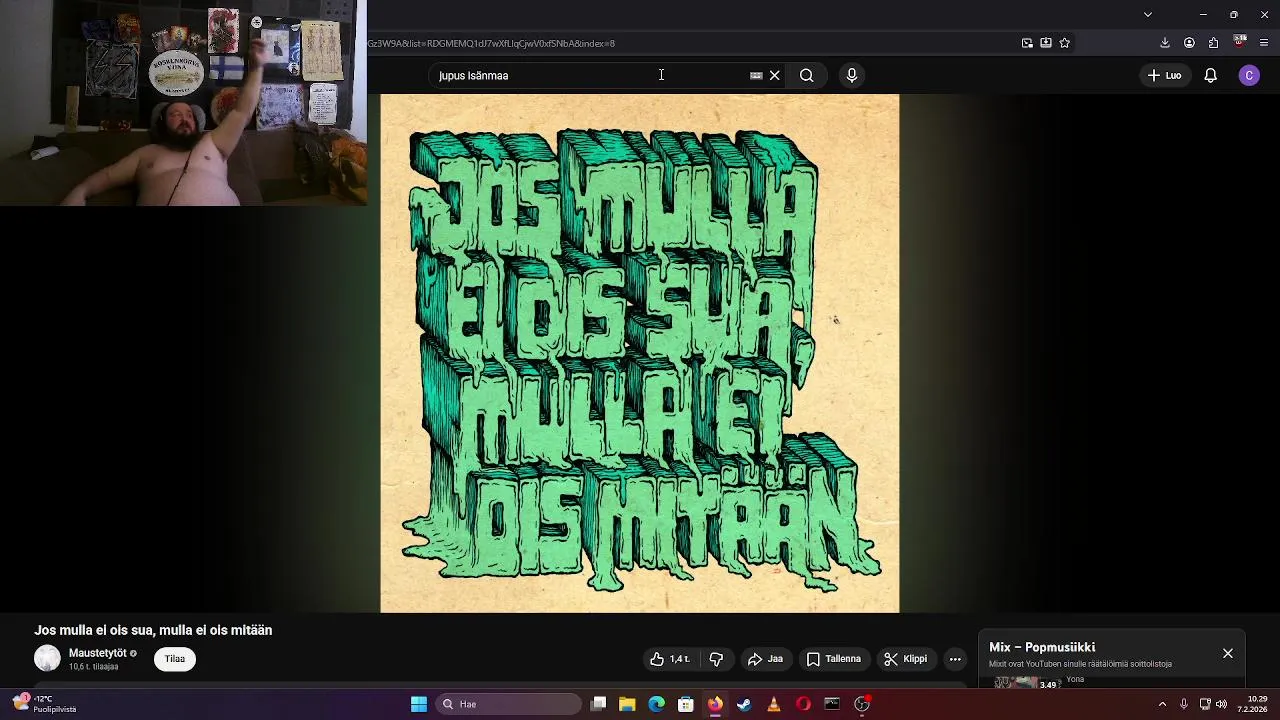Open terminal window from taskbar

pos(832,704)
